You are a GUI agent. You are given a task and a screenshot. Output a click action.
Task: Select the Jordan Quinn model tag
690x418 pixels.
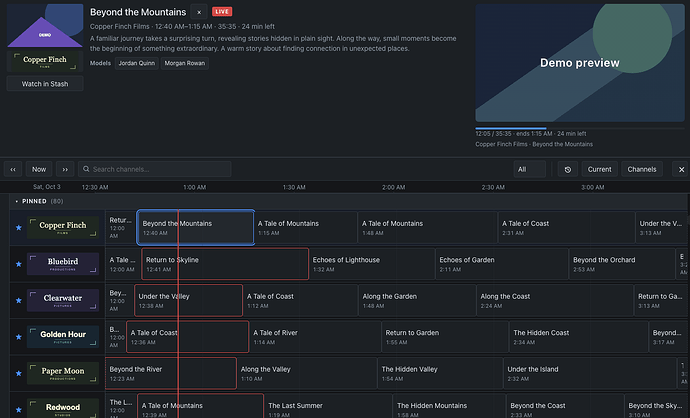[136, 63]
